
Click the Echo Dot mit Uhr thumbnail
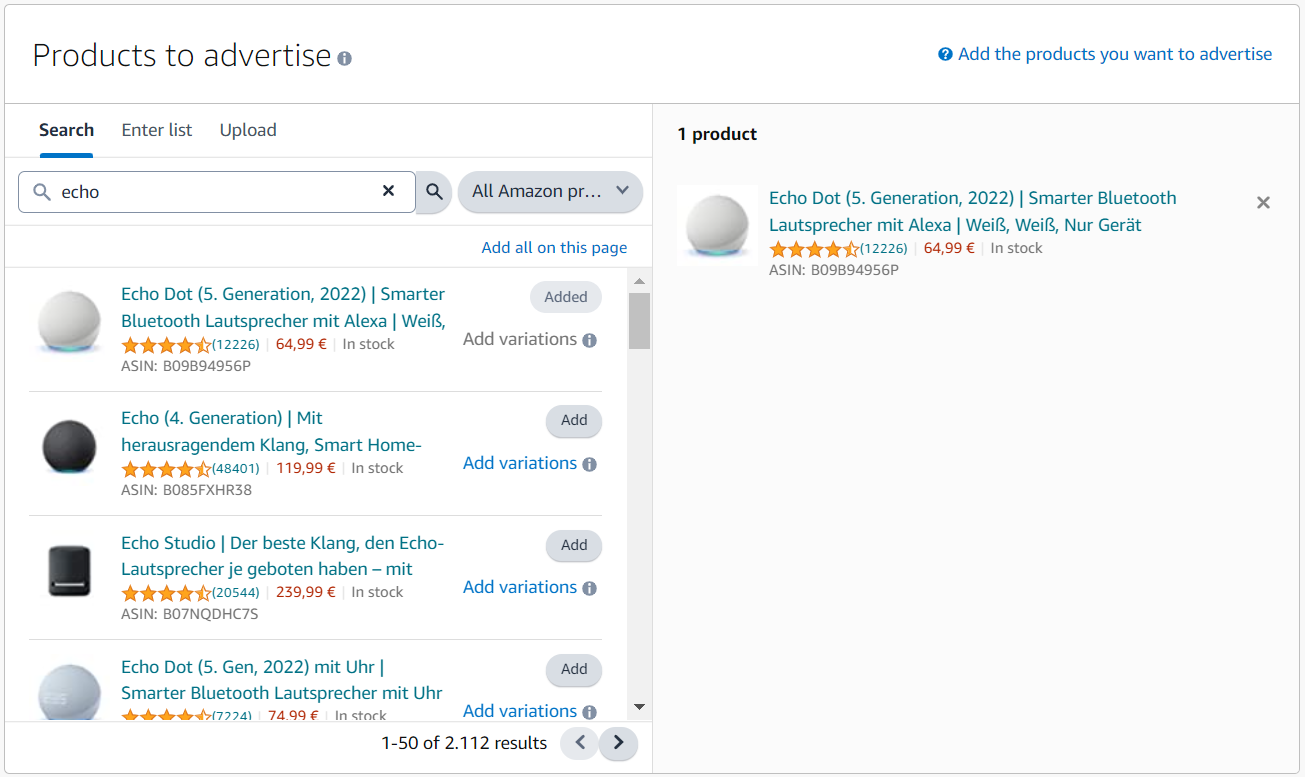69,692
